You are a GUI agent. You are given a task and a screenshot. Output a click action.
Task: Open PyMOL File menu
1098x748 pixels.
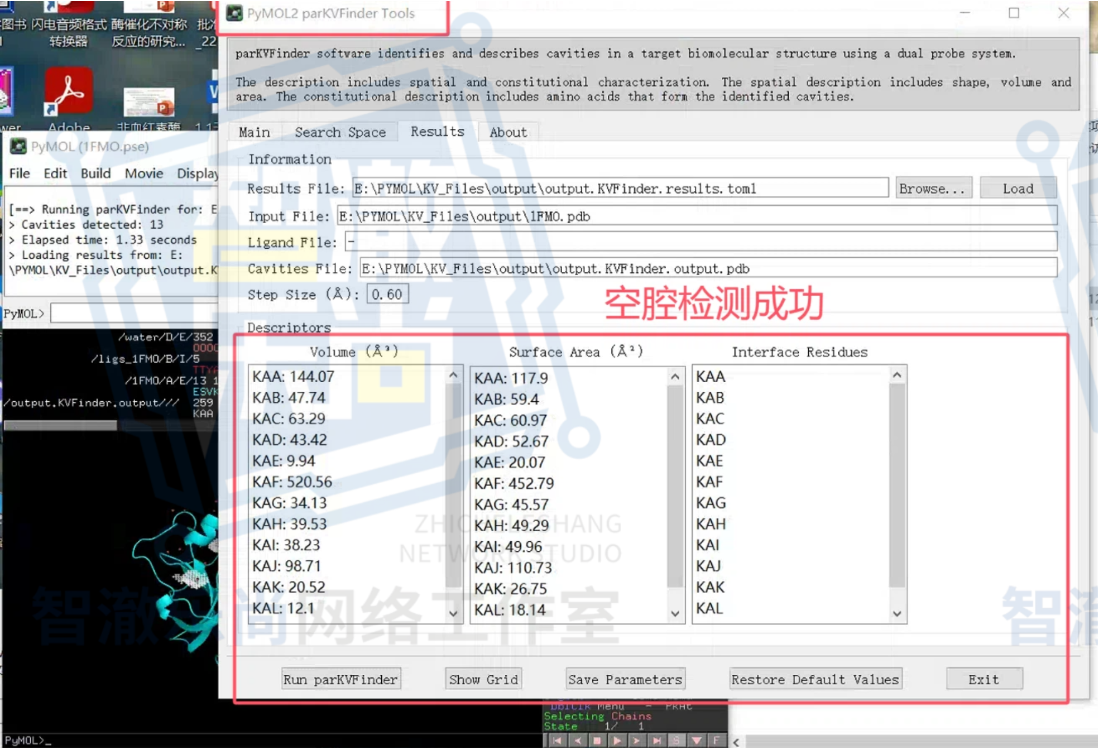pyautogui.click(x=19, y=173)
